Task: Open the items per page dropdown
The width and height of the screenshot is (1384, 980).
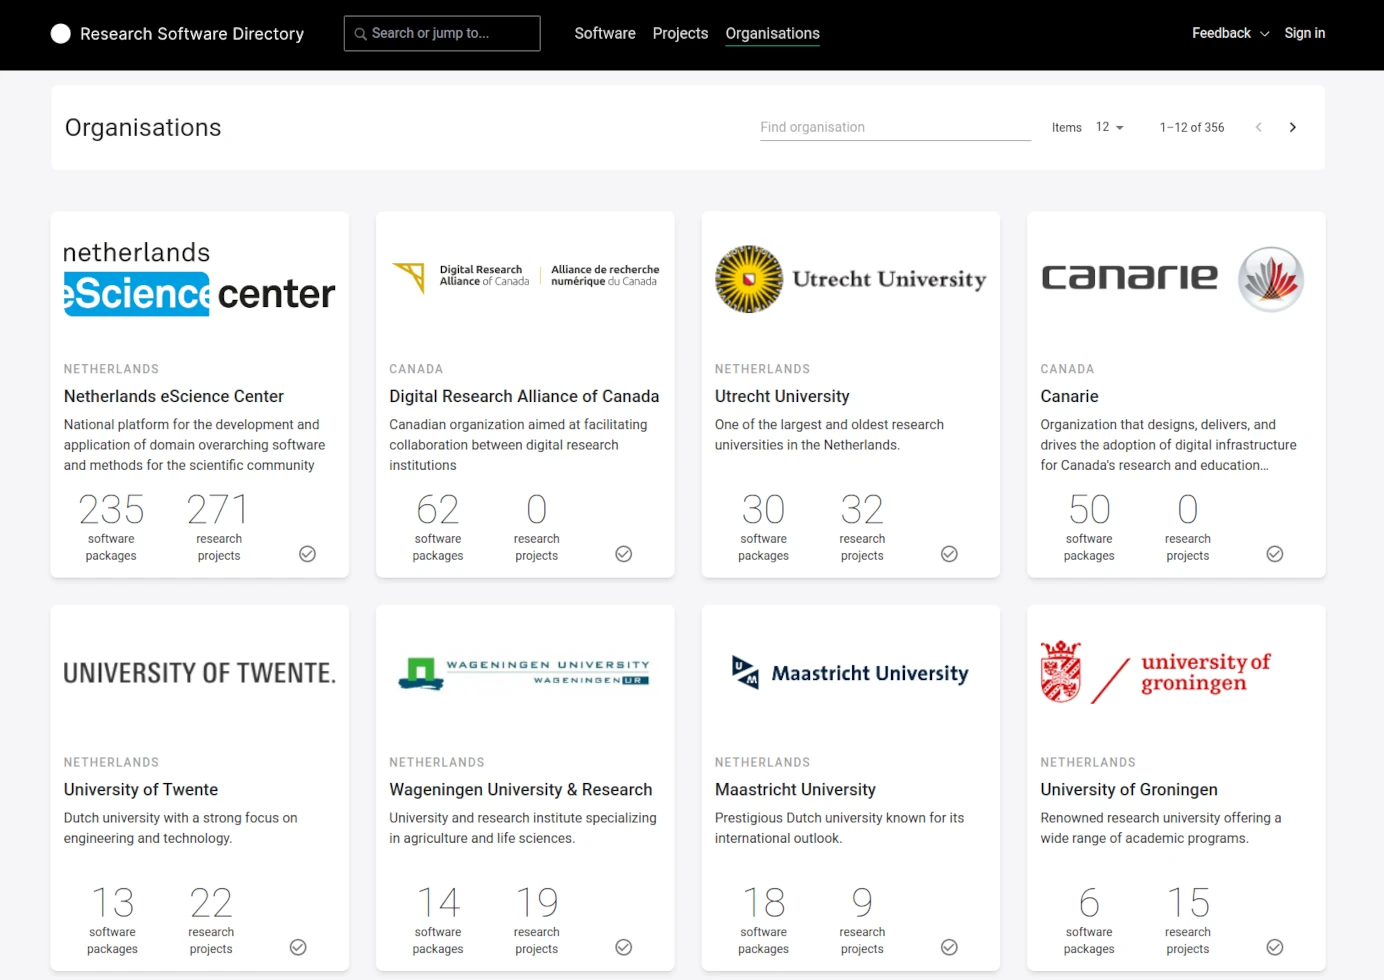Action: click(x=1109, y=127)
